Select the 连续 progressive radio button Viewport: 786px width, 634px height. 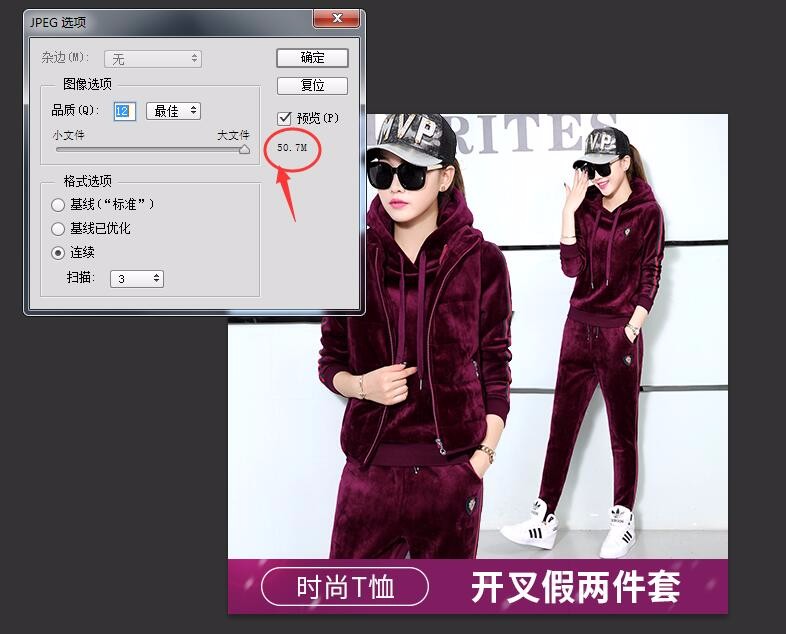pyautogui.click(x=58, y=253)
